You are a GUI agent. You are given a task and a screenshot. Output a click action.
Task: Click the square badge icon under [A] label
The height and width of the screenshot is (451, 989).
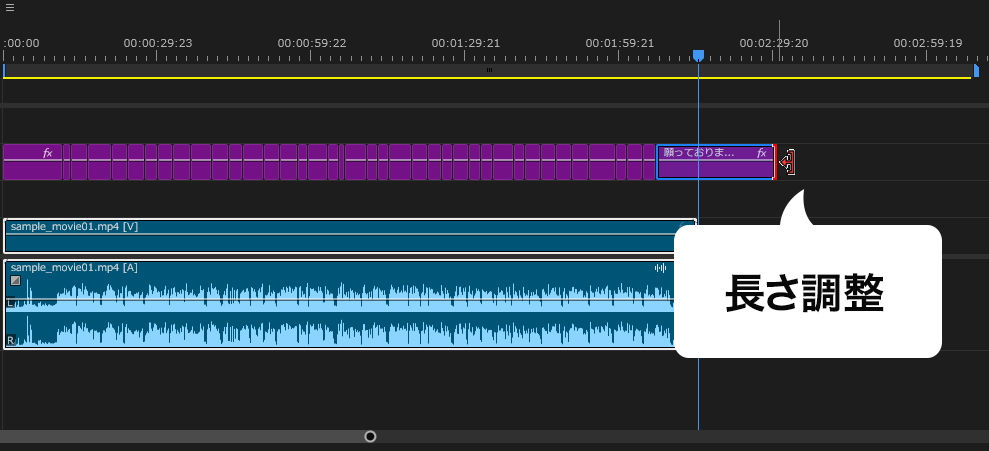[16, 281]
